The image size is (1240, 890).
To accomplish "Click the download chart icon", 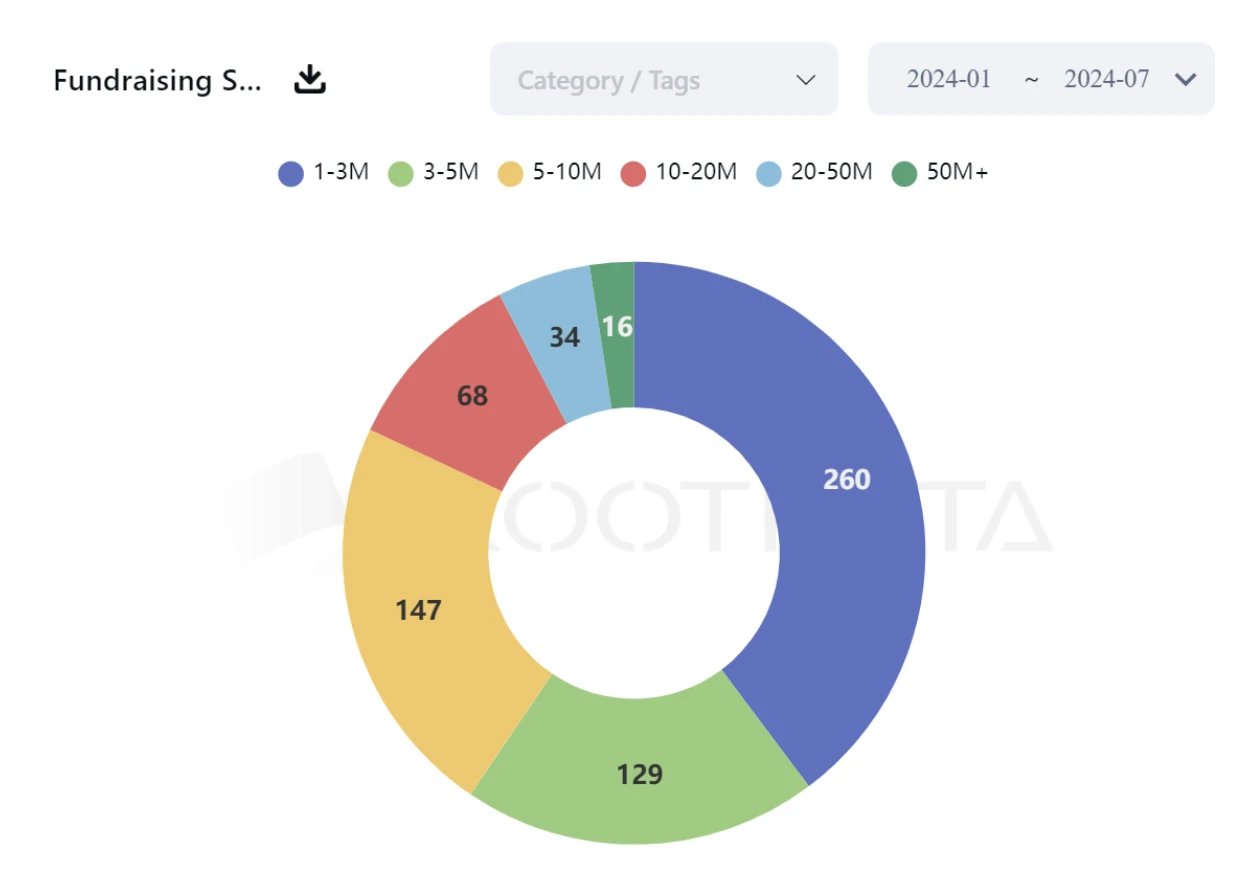I will (x=310, y=79).
